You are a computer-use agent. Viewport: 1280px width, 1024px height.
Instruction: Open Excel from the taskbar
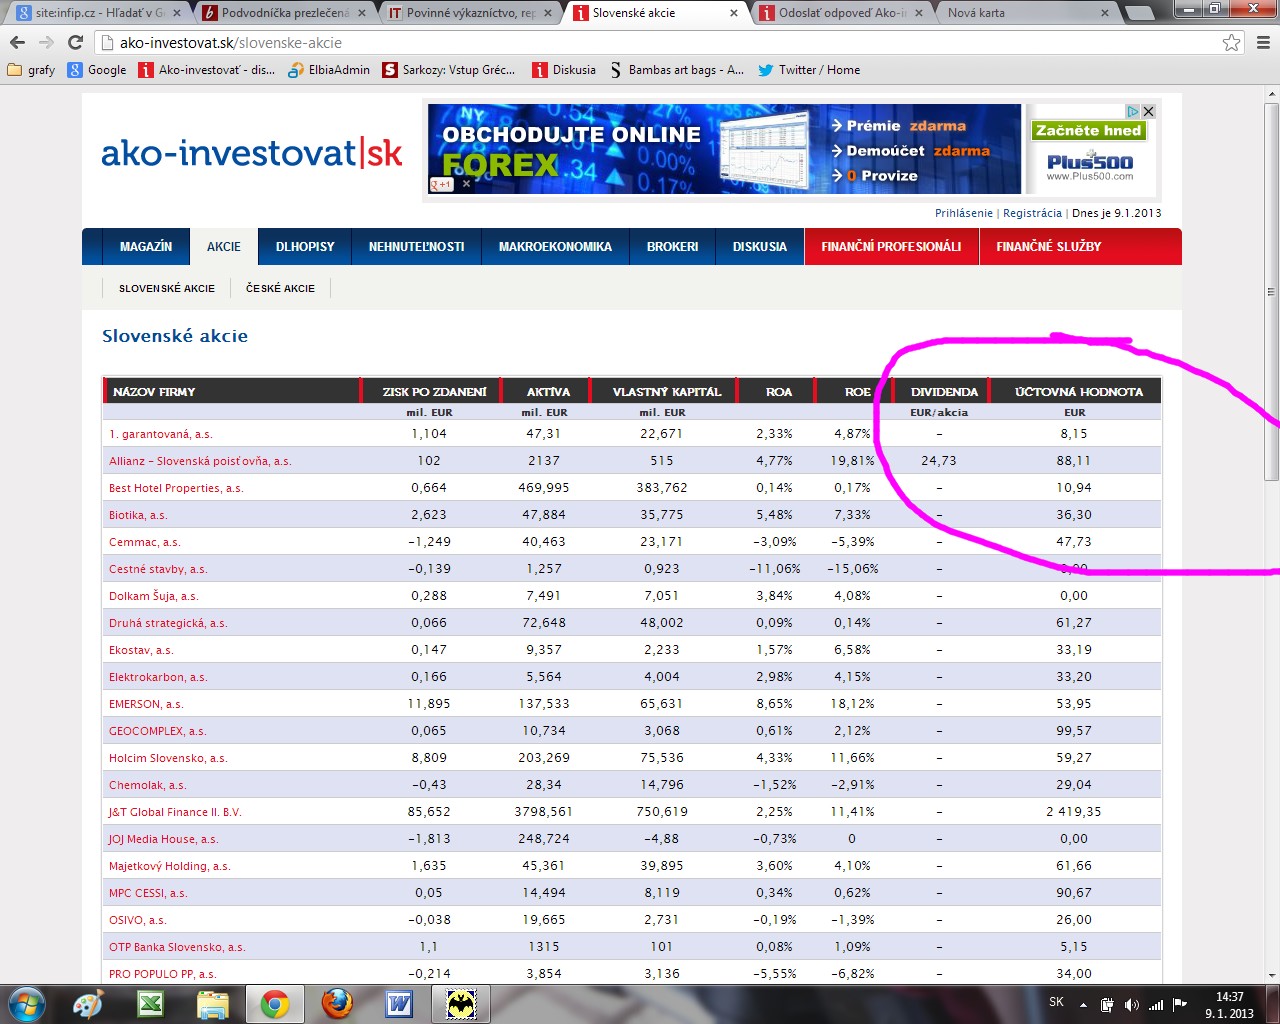click(x=151, y=1003)
